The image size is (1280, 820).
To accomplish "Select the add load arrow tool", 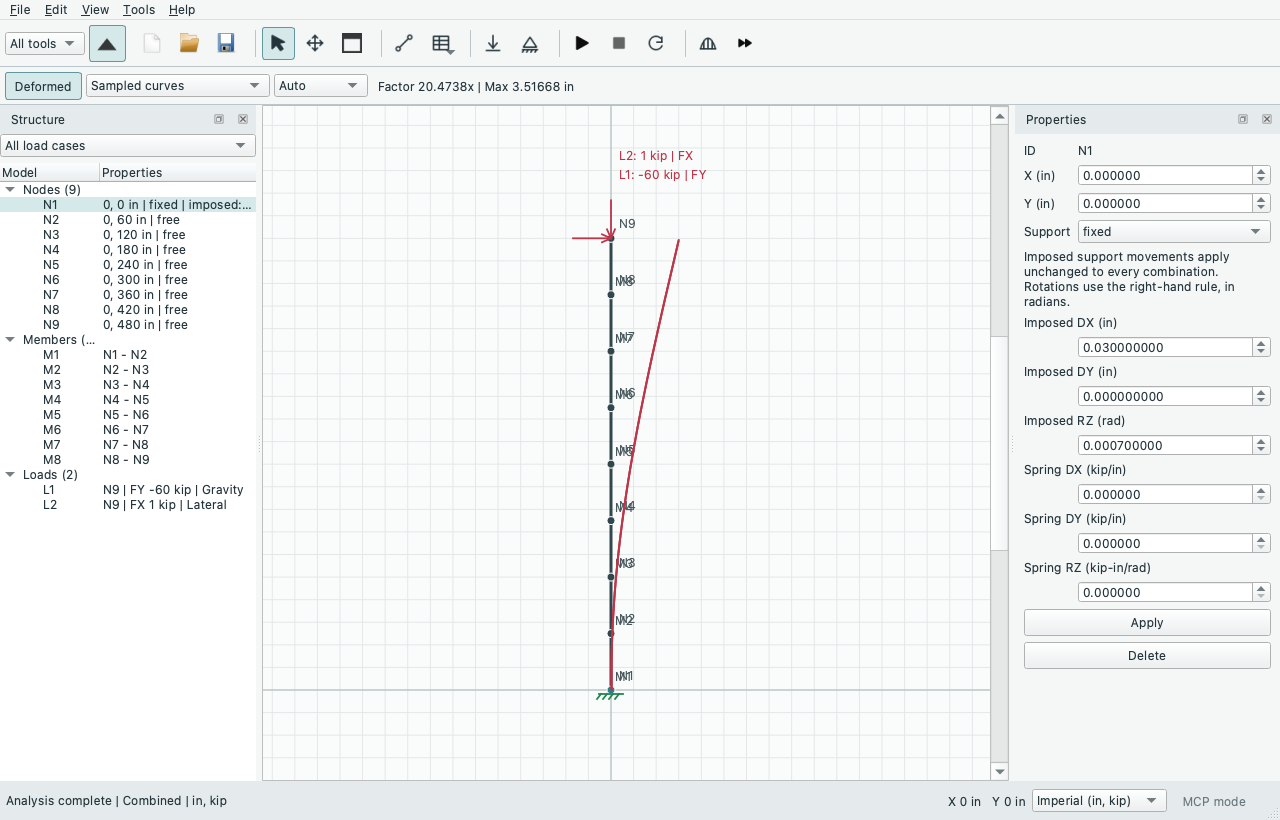I will 493,44.
